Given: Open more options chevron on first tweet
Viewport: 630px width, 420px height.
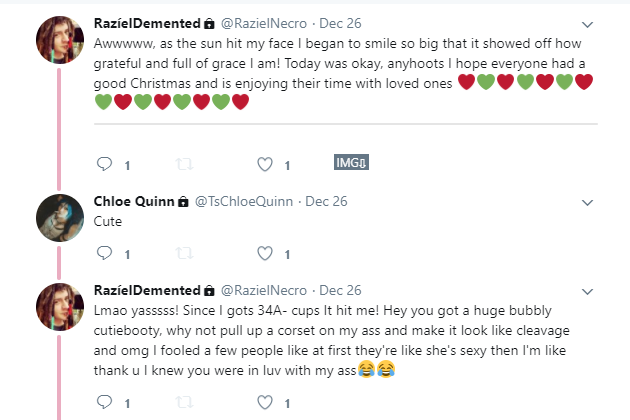Looking at the screenshot, I should pyautogui.click(x=587, y=25).
